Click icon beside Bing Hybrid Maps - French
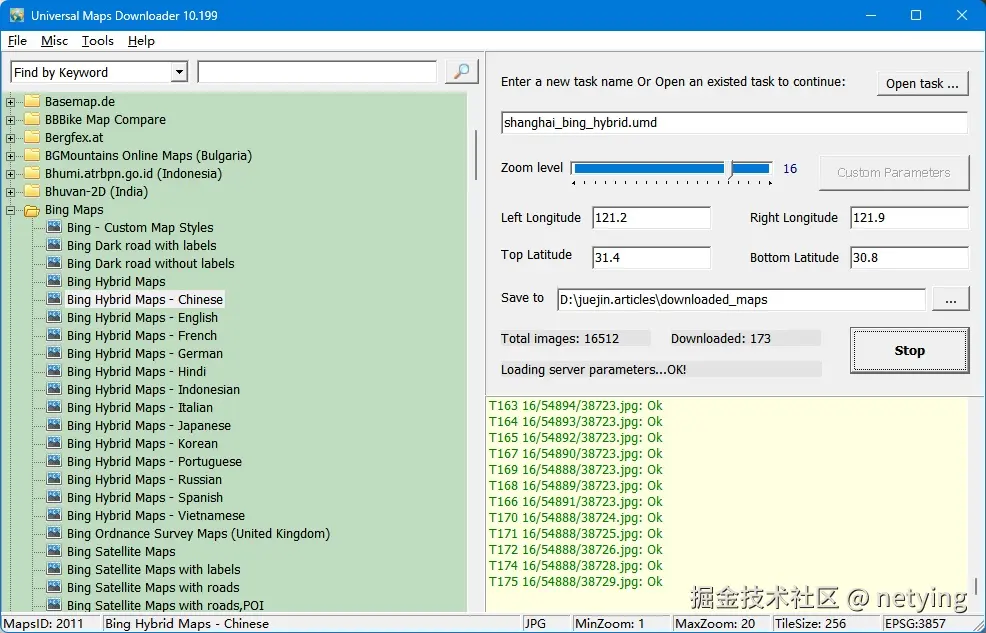The width and height of the screenshot is (986, 633). [x=54, y=335]
